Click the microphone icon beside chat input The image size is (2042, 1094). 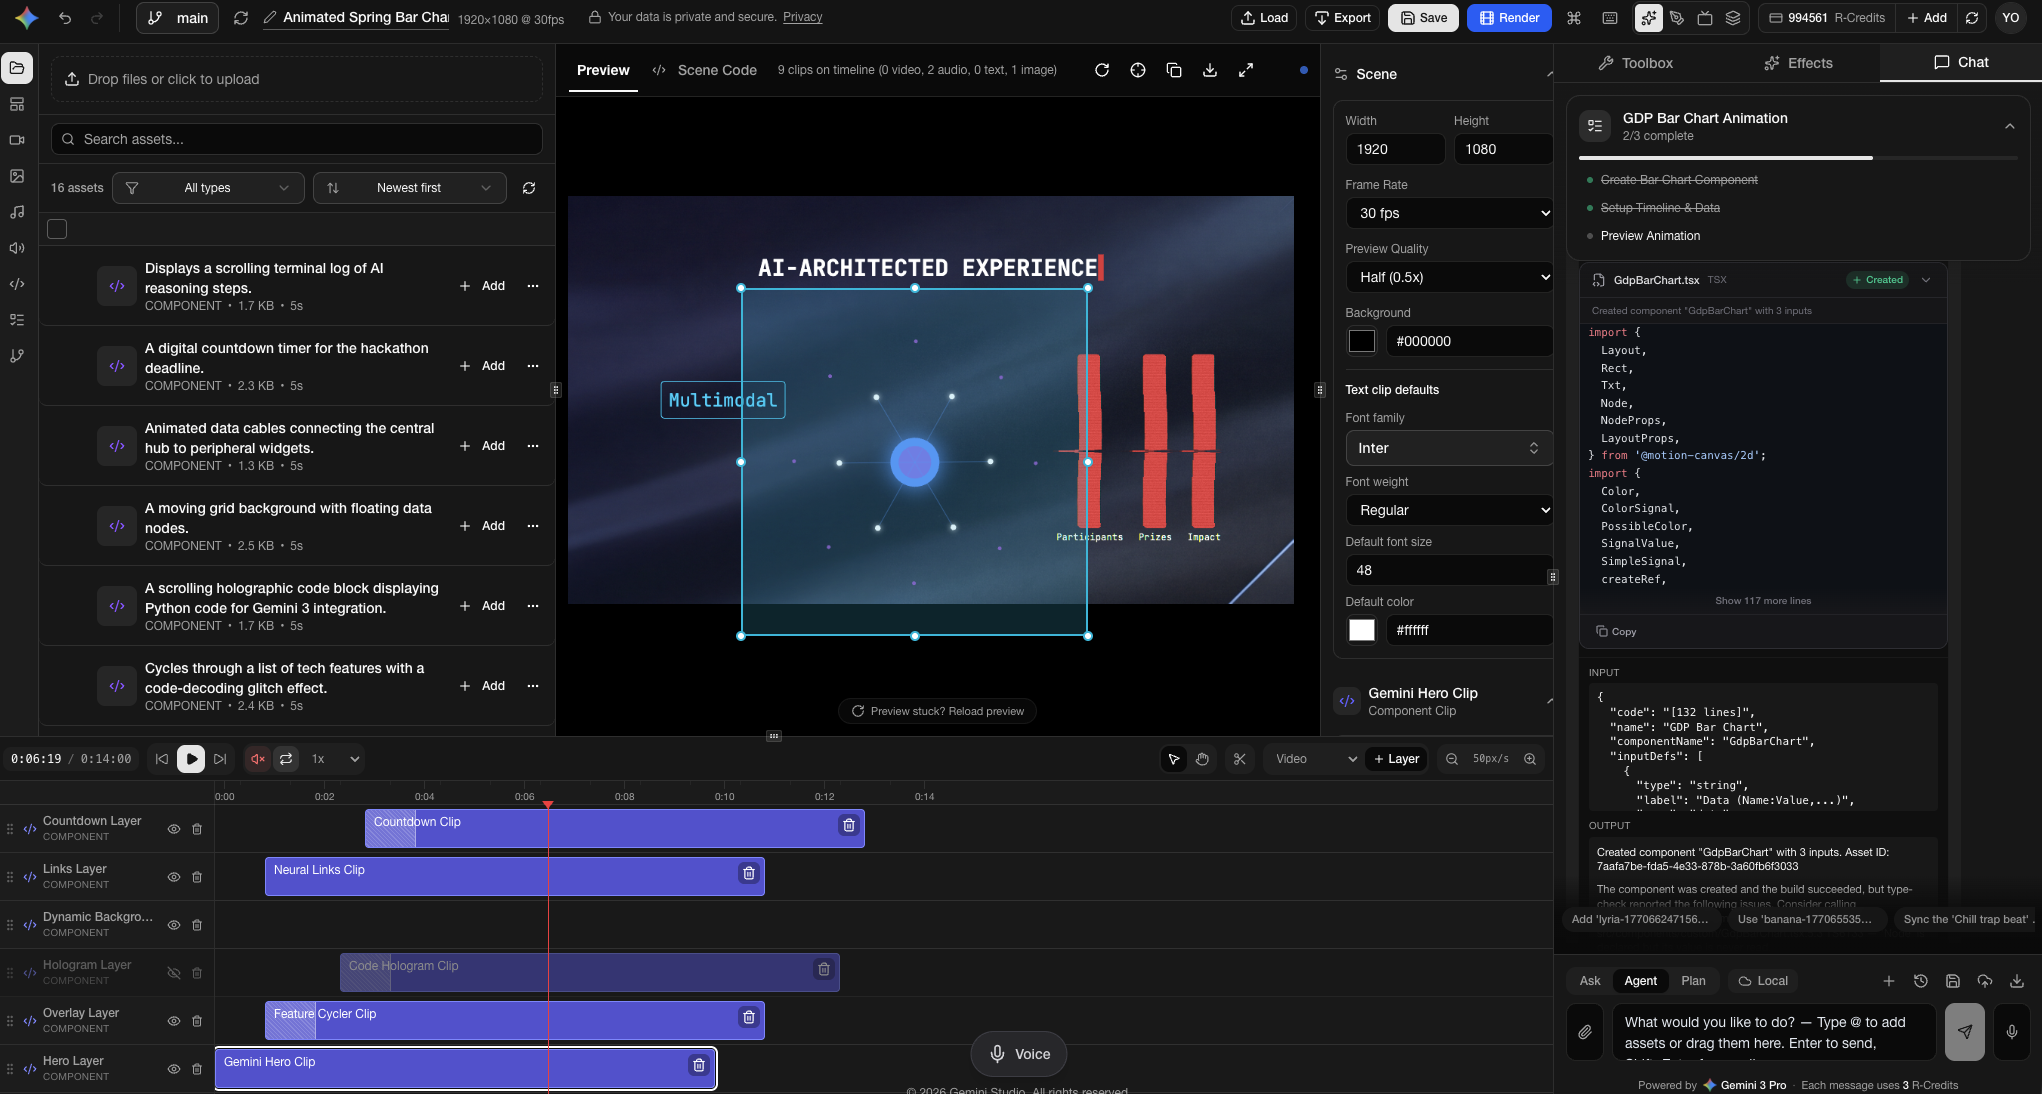(x=2011, y=1032)
